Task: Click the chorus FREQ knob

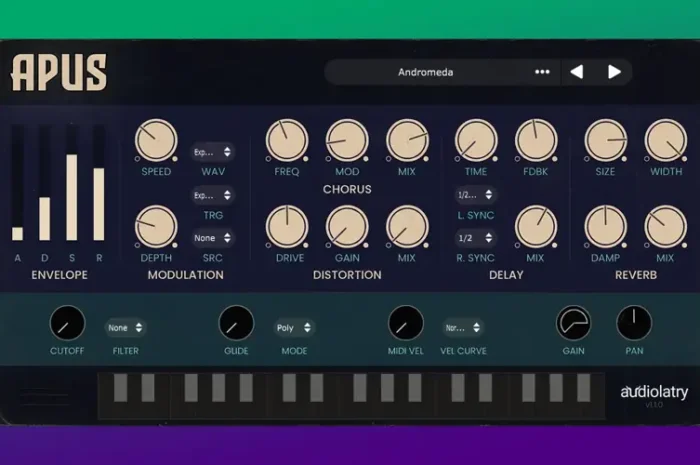Action: click(287, 140)
